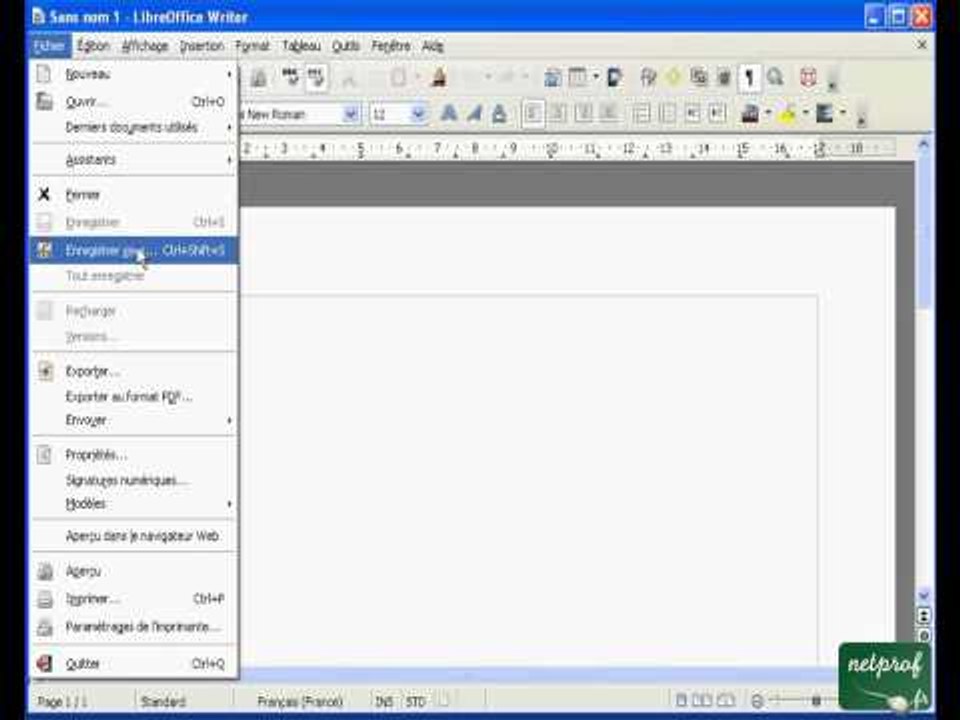Toggle AutoSpellcheck on toolbar

click(x=316, y=78)
